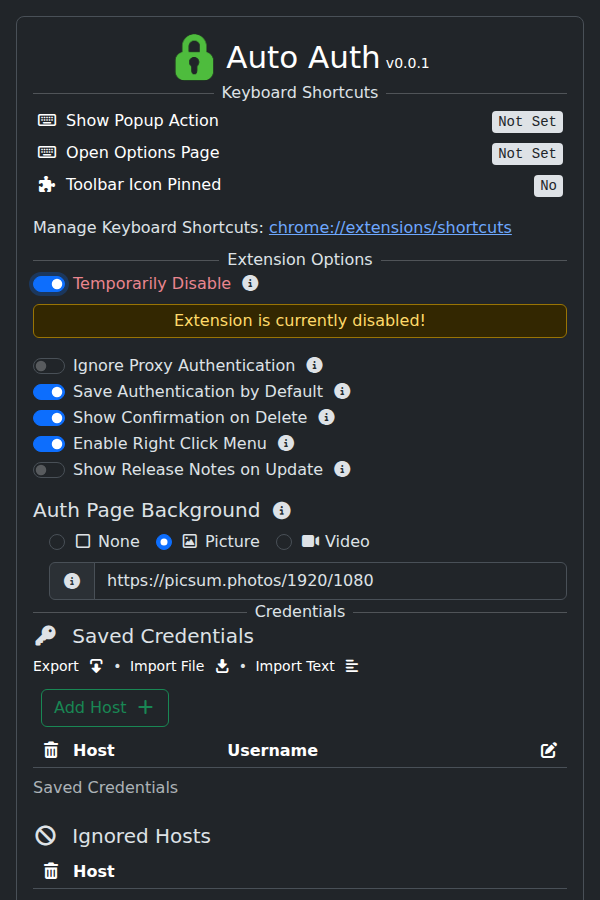Open the chrome://extensions/shortcuts link
600x900 pixels.
pos(390,227)
